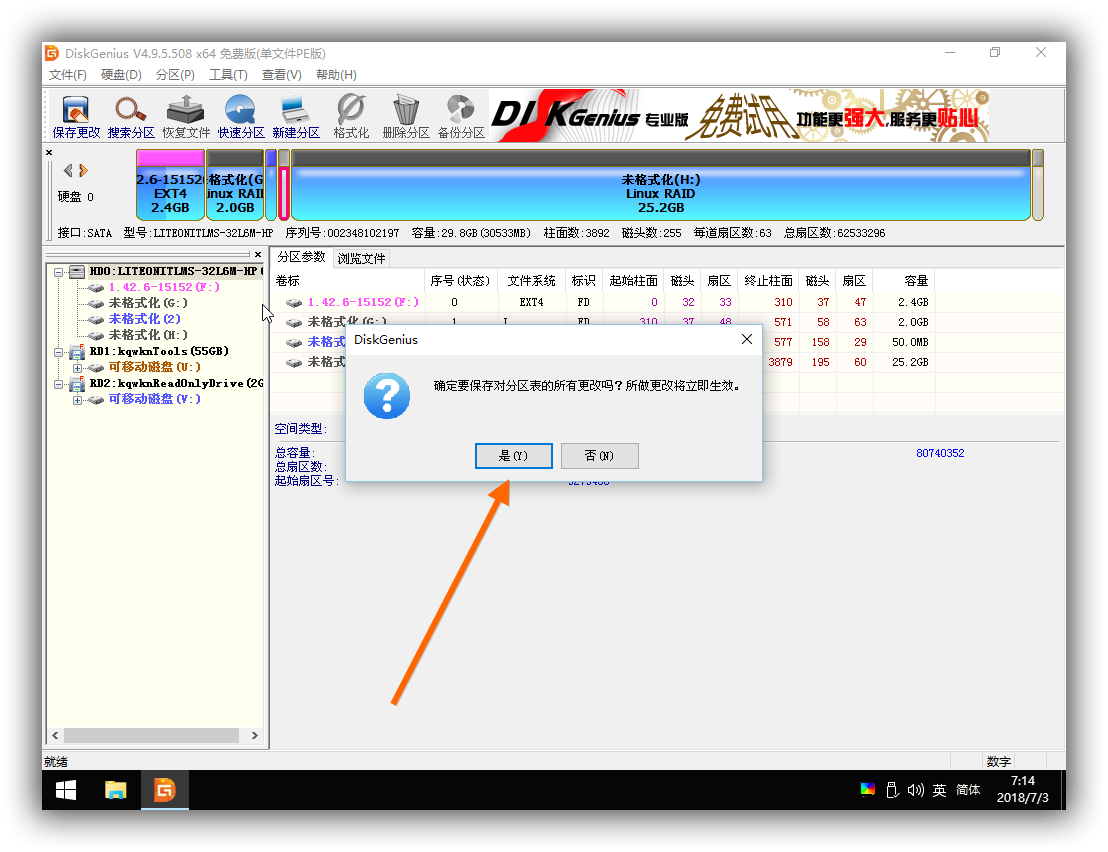Click the DiskGenius banner advertisement
1108x852 pixels.
(738, 115)
